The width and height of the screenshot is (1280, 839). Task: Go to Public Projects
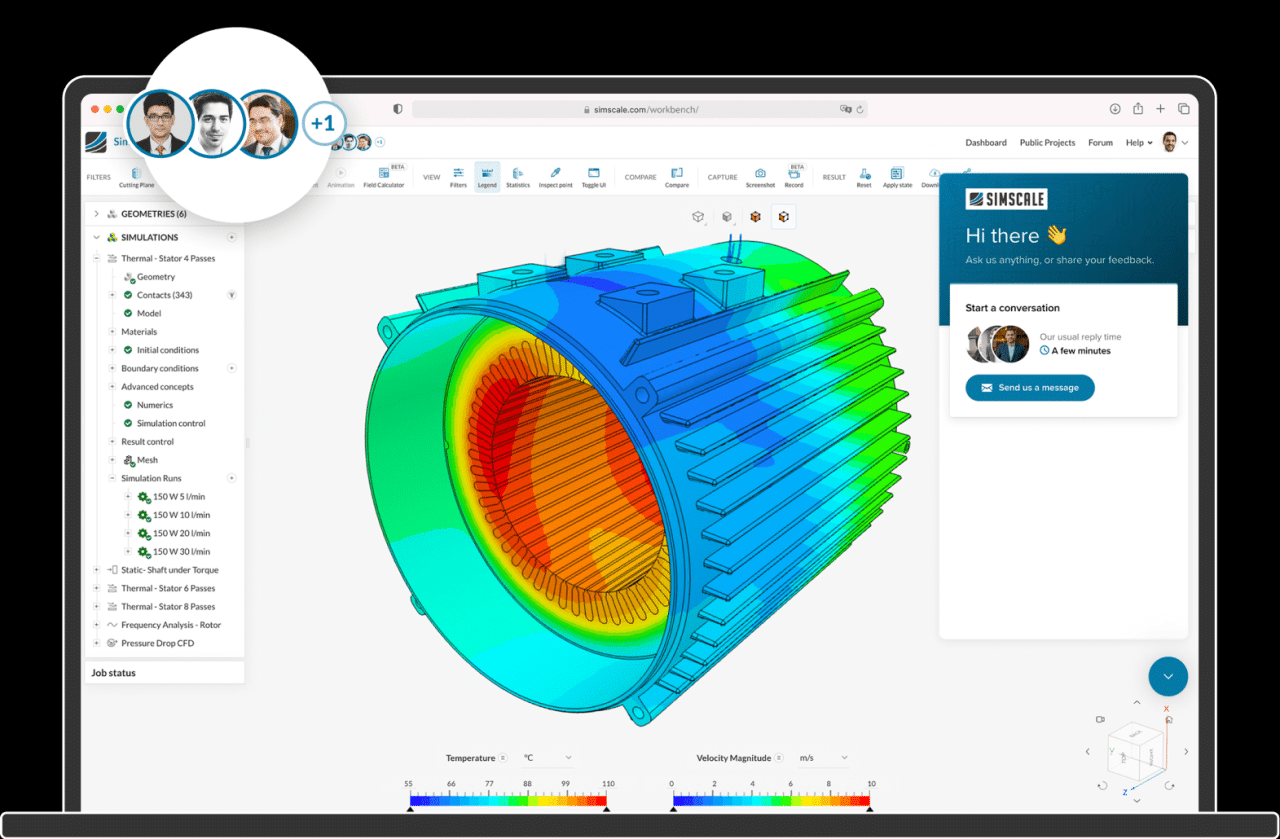(1047, 143)
